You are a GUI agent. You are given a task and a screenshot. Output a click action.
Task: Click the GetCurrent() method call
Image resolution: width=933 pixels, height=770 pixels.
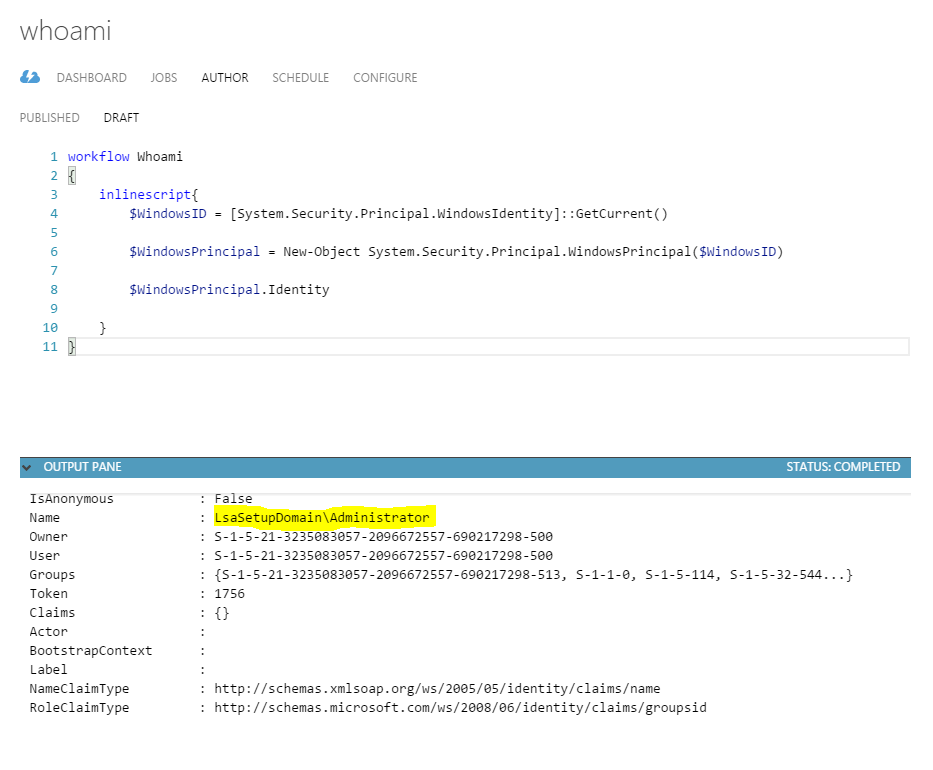620,214
